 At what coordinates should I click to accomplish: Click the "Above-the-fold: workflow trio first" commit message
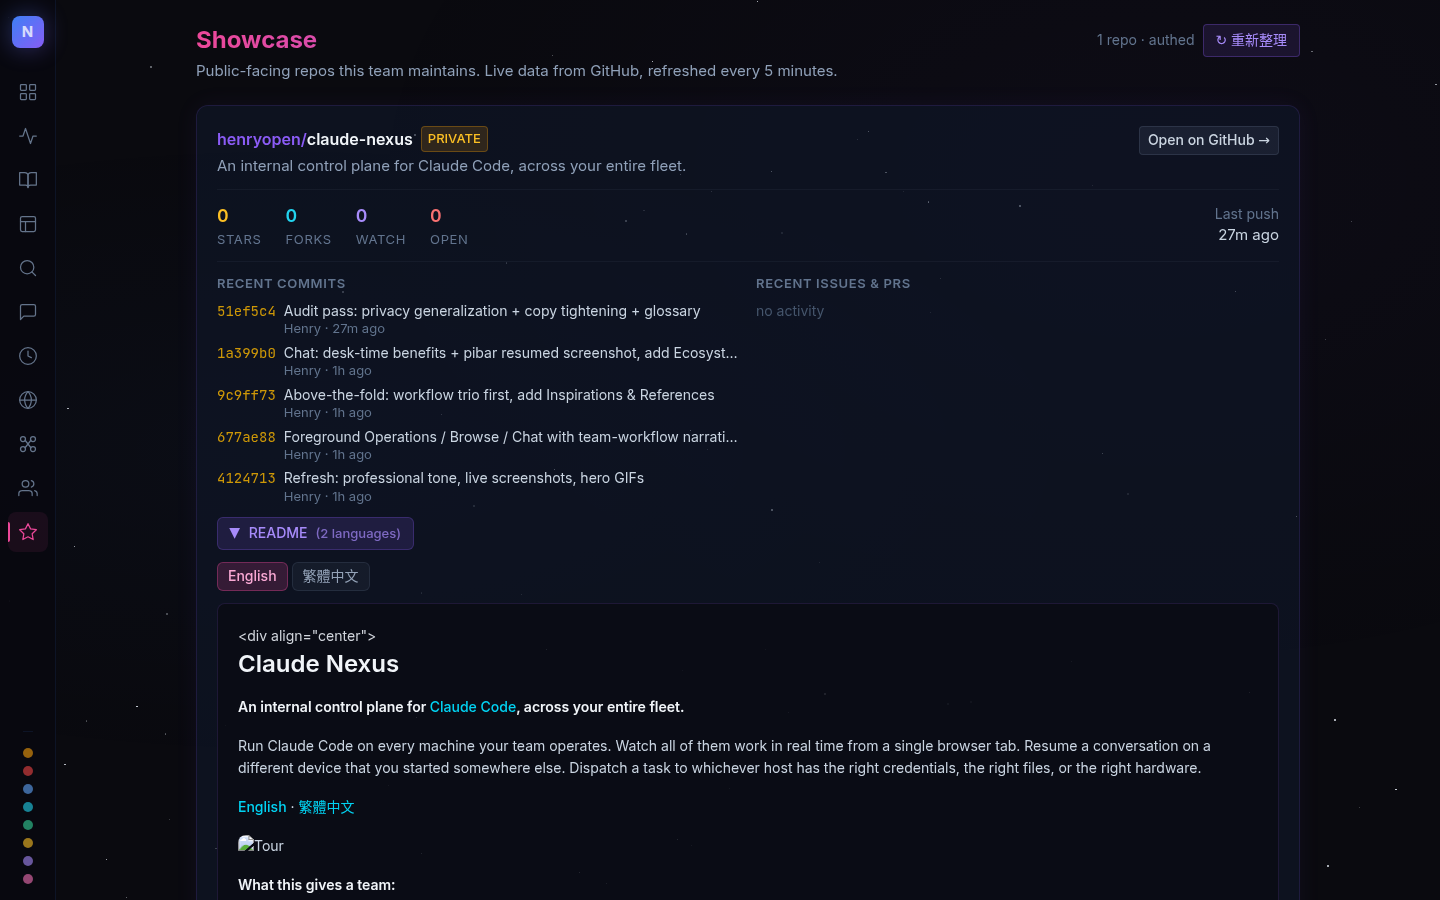(x=499, y=395)
